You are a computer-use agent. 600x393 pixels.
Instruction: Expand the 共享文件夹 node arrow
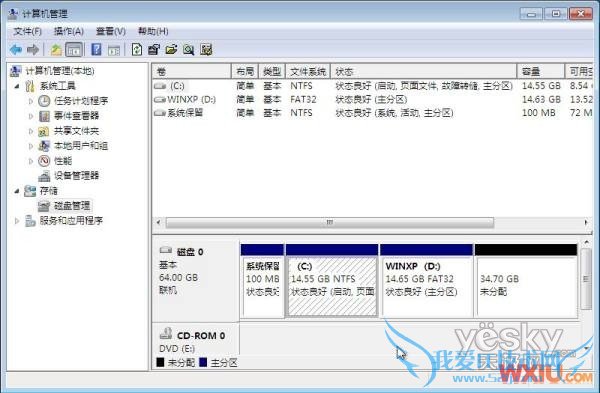31,131
